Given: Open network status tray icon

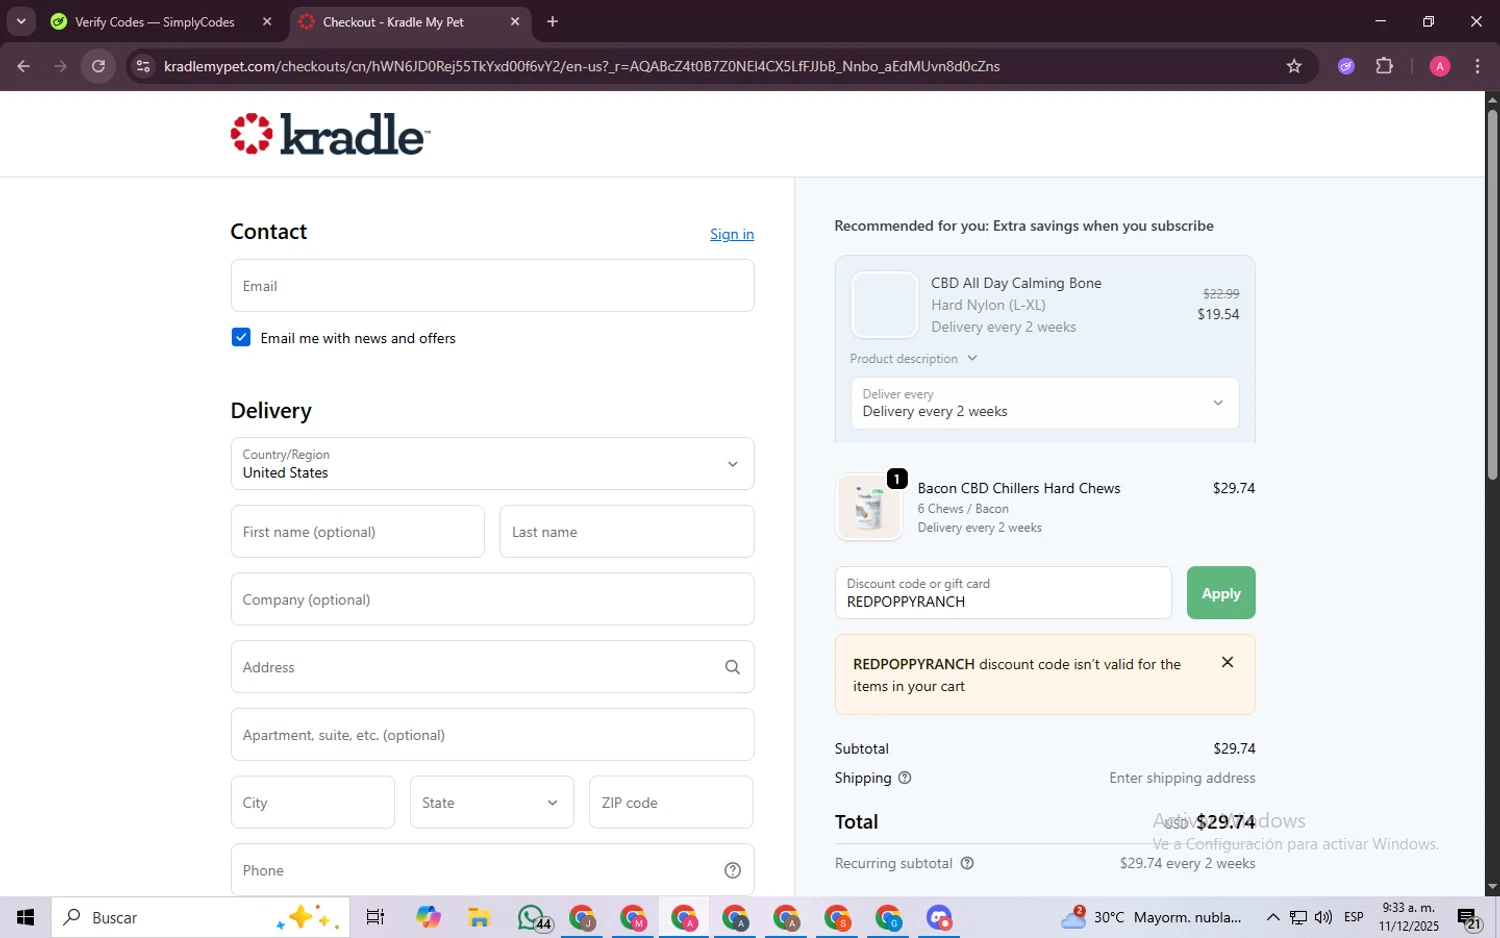Looking at the screenshot, I should tap(1298, 917).
